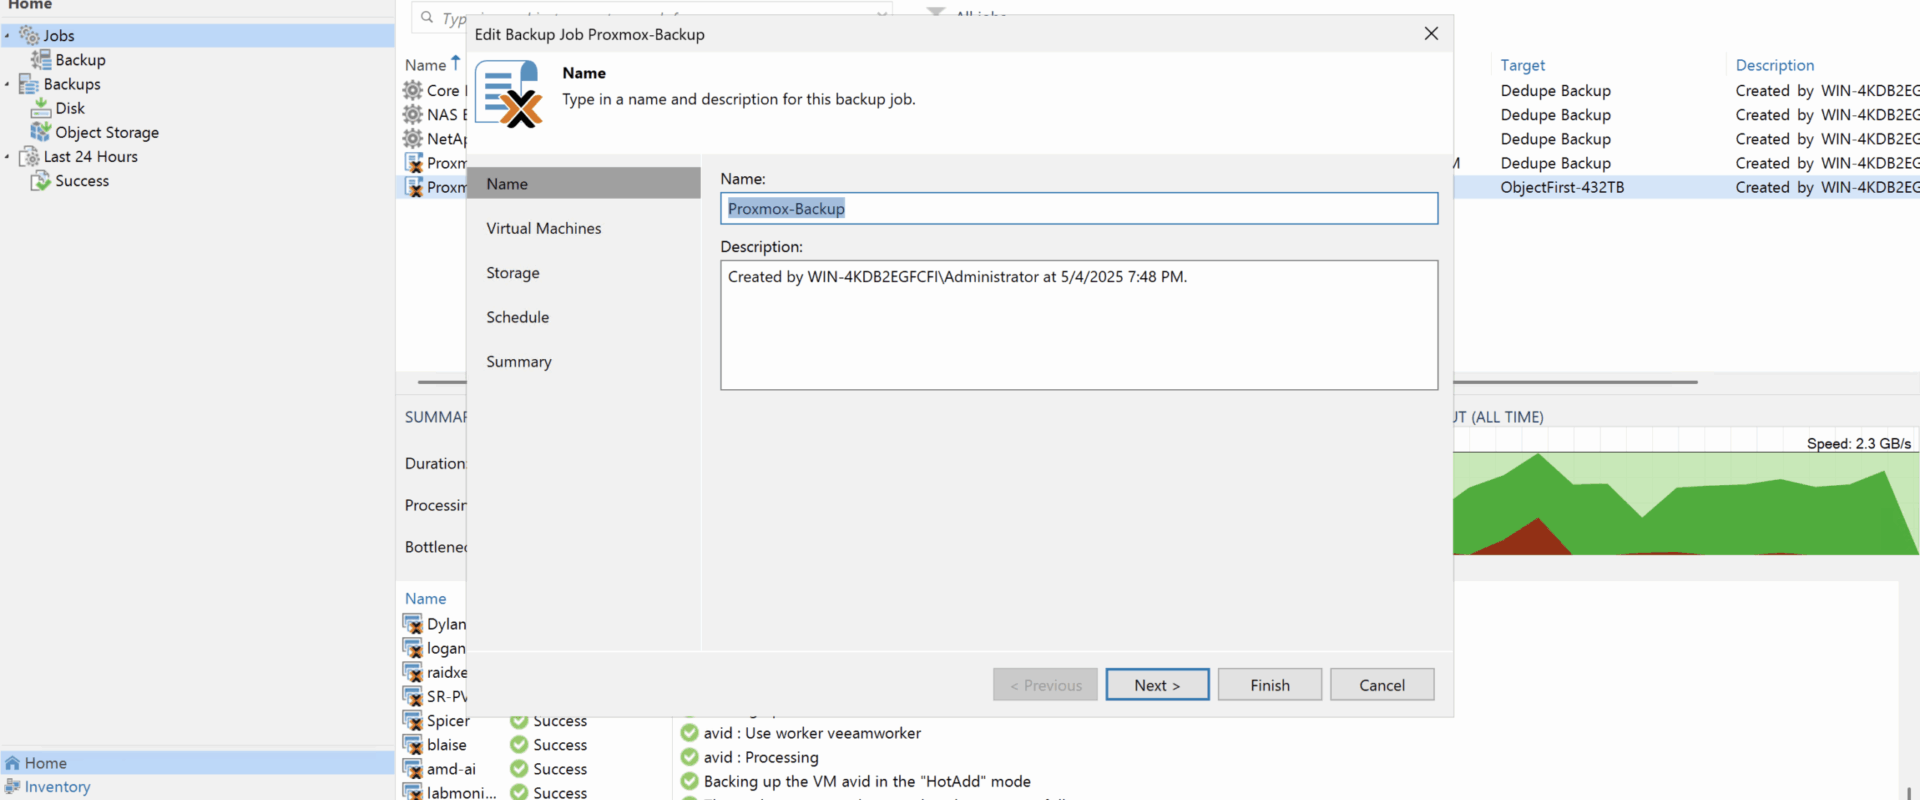Cancel the Edit Backup Job dialog

point(1382,685)
